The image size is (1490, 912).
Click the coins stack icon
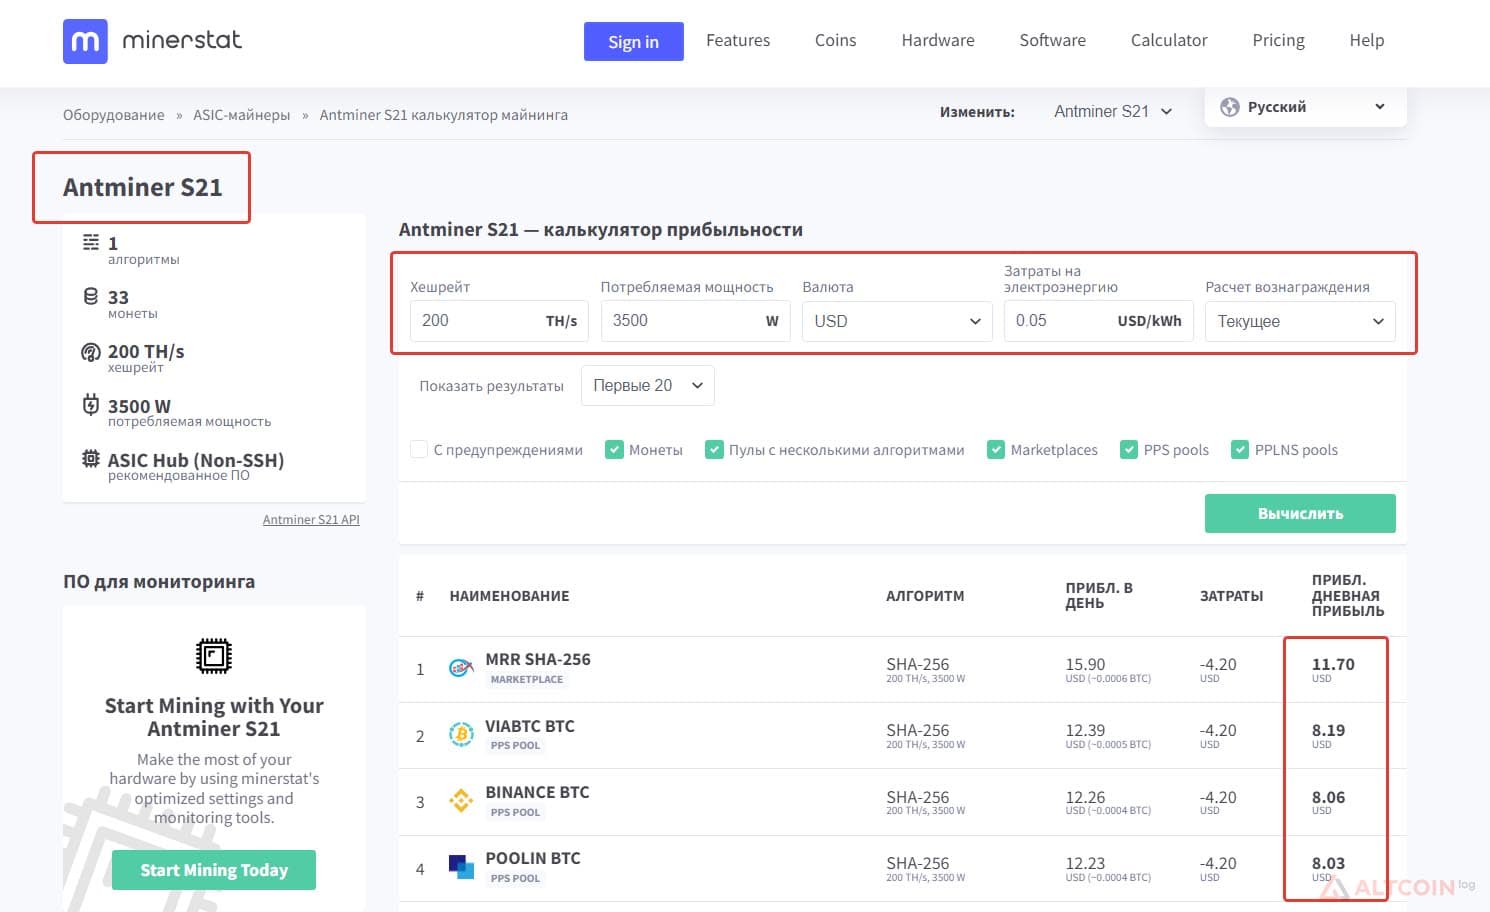click(x=91, y=297)
